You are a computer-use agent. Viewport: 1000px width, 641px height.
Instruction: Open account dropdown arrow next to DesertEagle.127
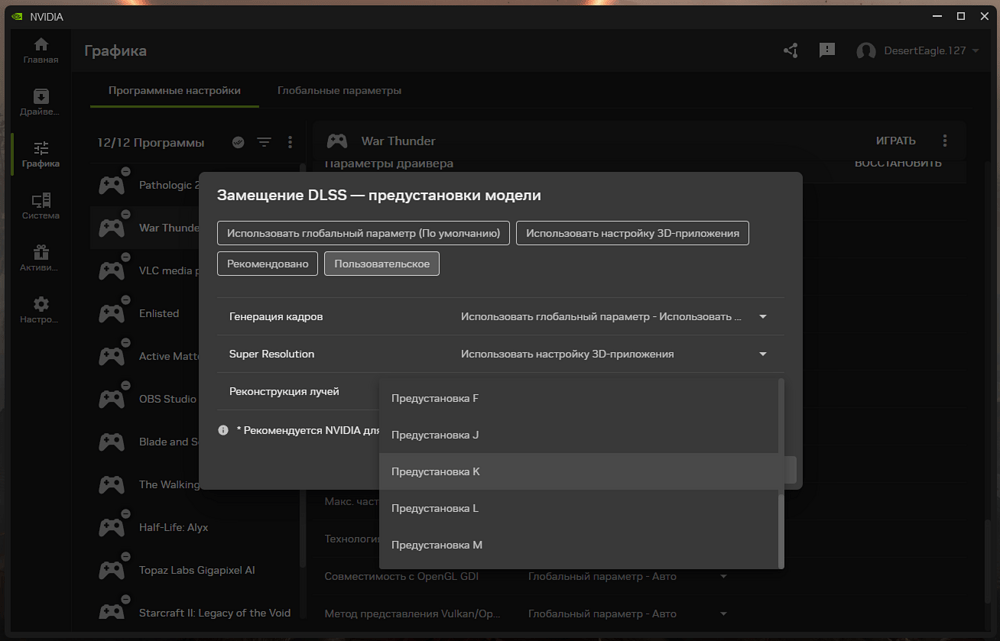pos(975,51)
